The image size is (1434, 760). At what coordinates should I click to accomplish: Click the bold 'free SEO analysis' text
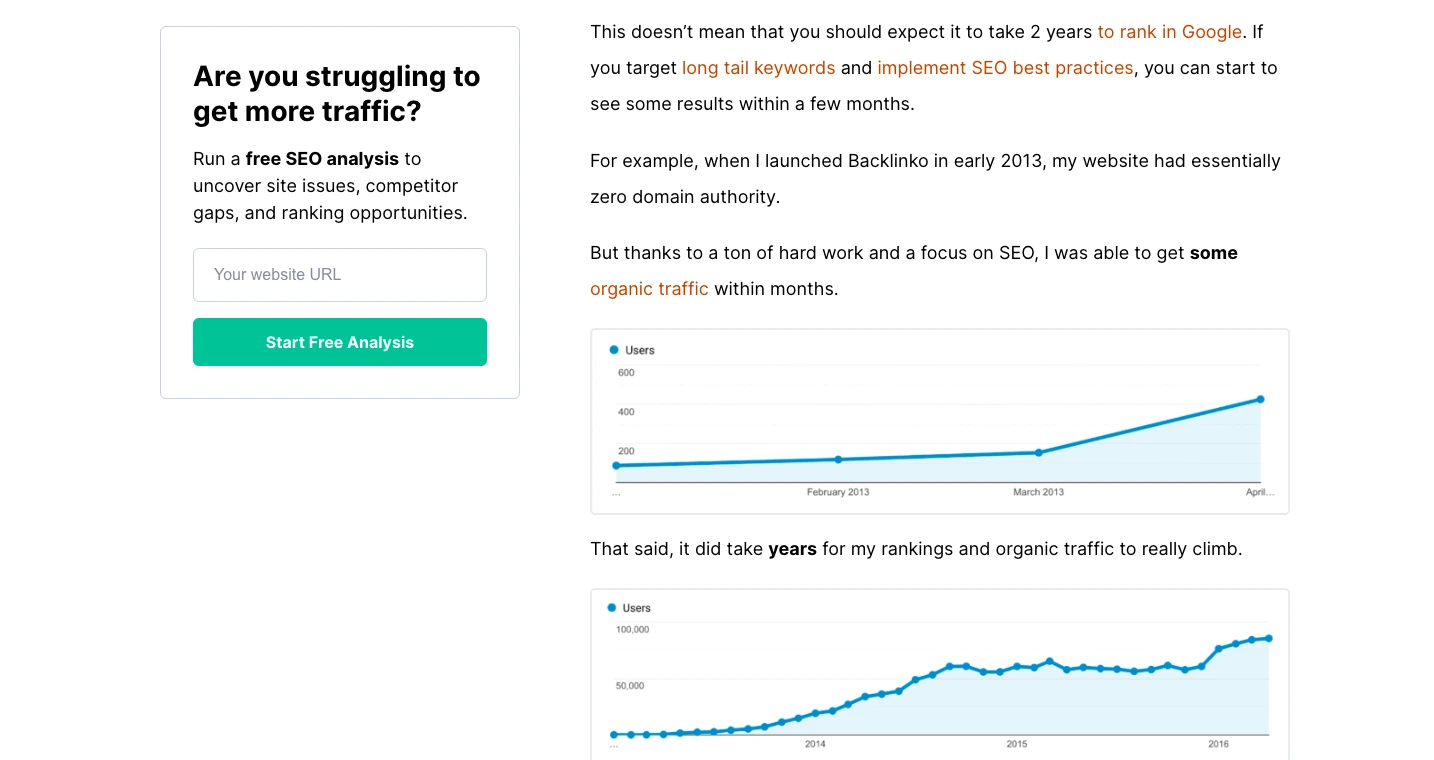[322, 159]
